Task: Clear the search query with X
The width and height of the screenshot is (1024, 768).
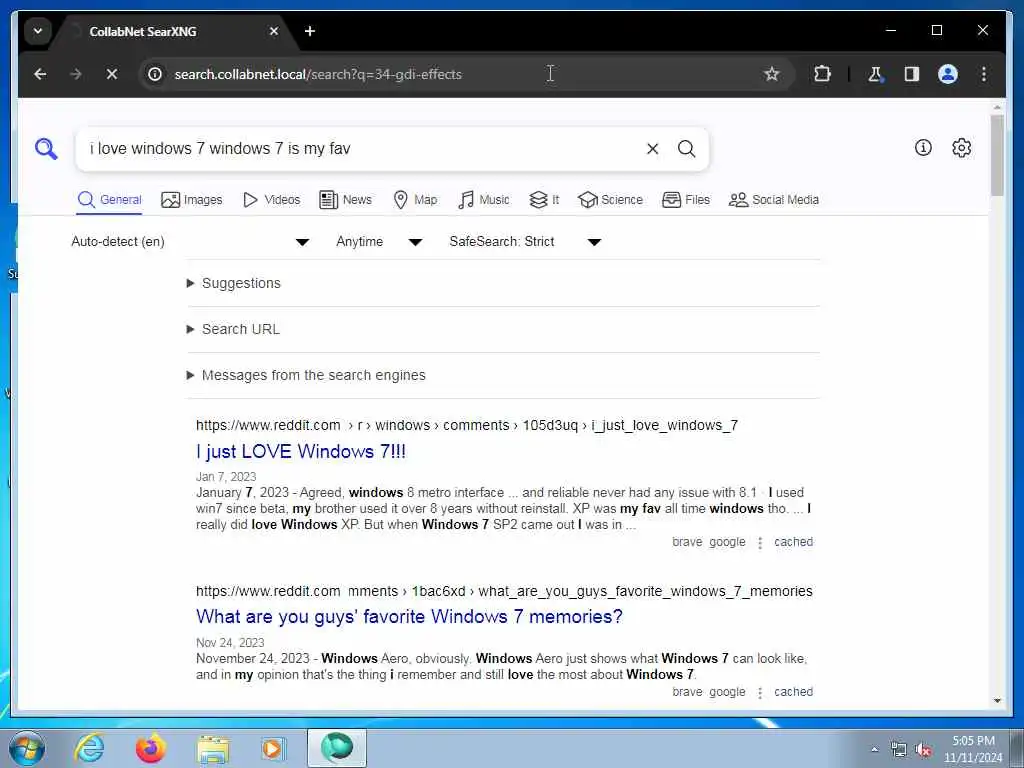Action: click(652, 149)
